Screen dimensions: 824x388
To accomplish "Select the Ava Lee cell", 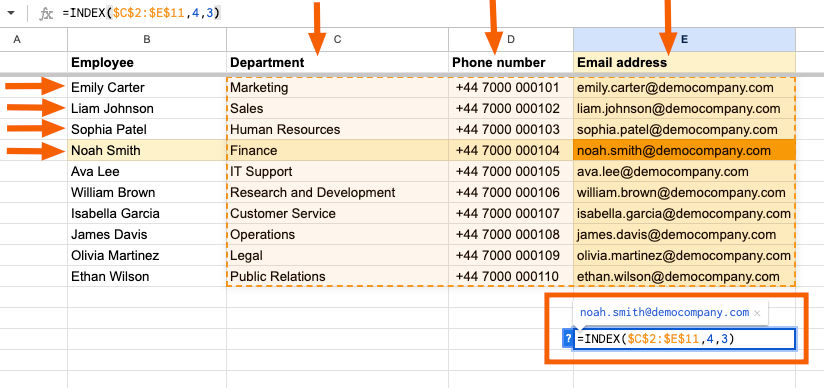I will [x=147, y=171].
